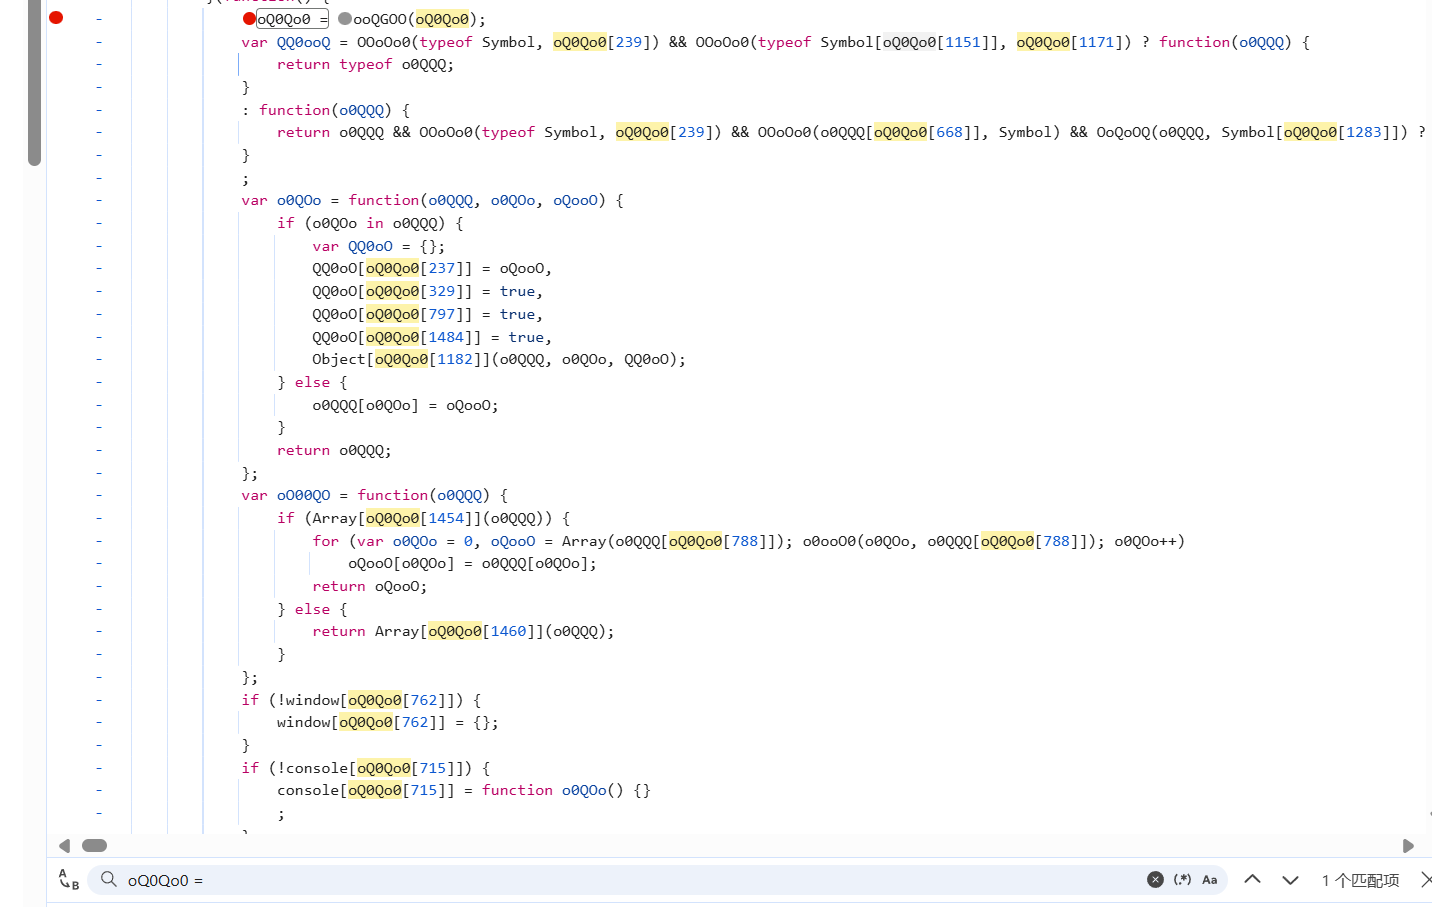Click the '1 个匹配项' match count label
Screen dimensions: 1432x907
[x=1360, y=880]
